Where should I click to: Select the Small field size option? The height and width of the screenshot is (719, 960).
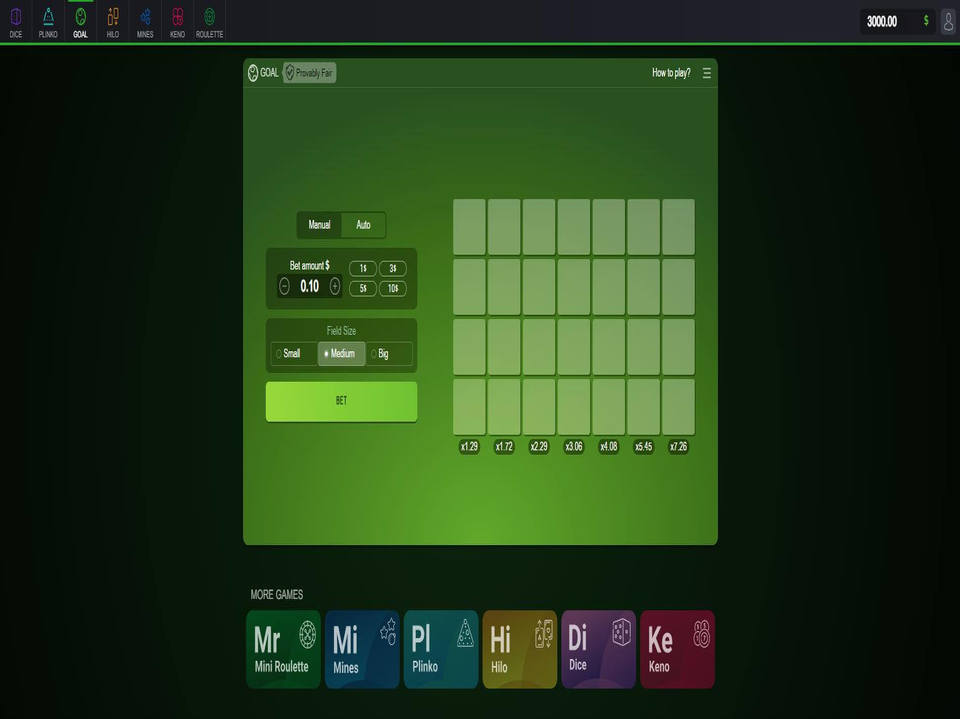coord(291,354)
